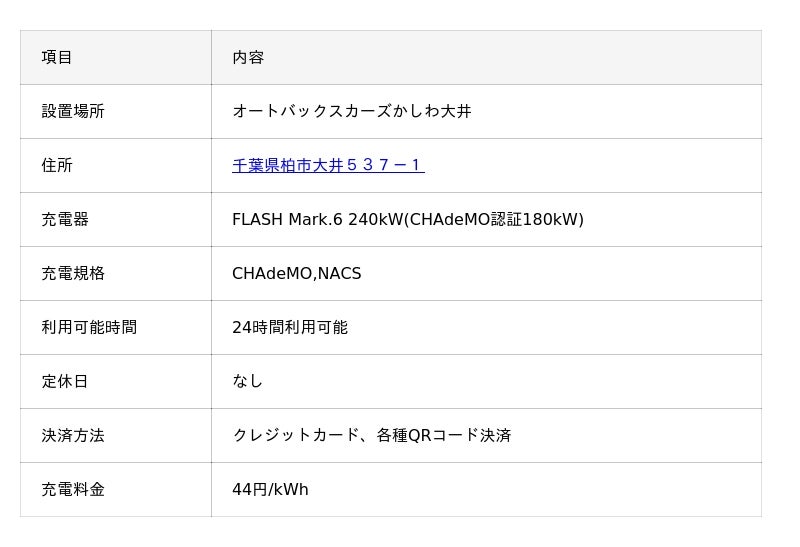This screenshot has height=547, width=800.
Task: Click the 定休日 row label
Action: (65, 382)
